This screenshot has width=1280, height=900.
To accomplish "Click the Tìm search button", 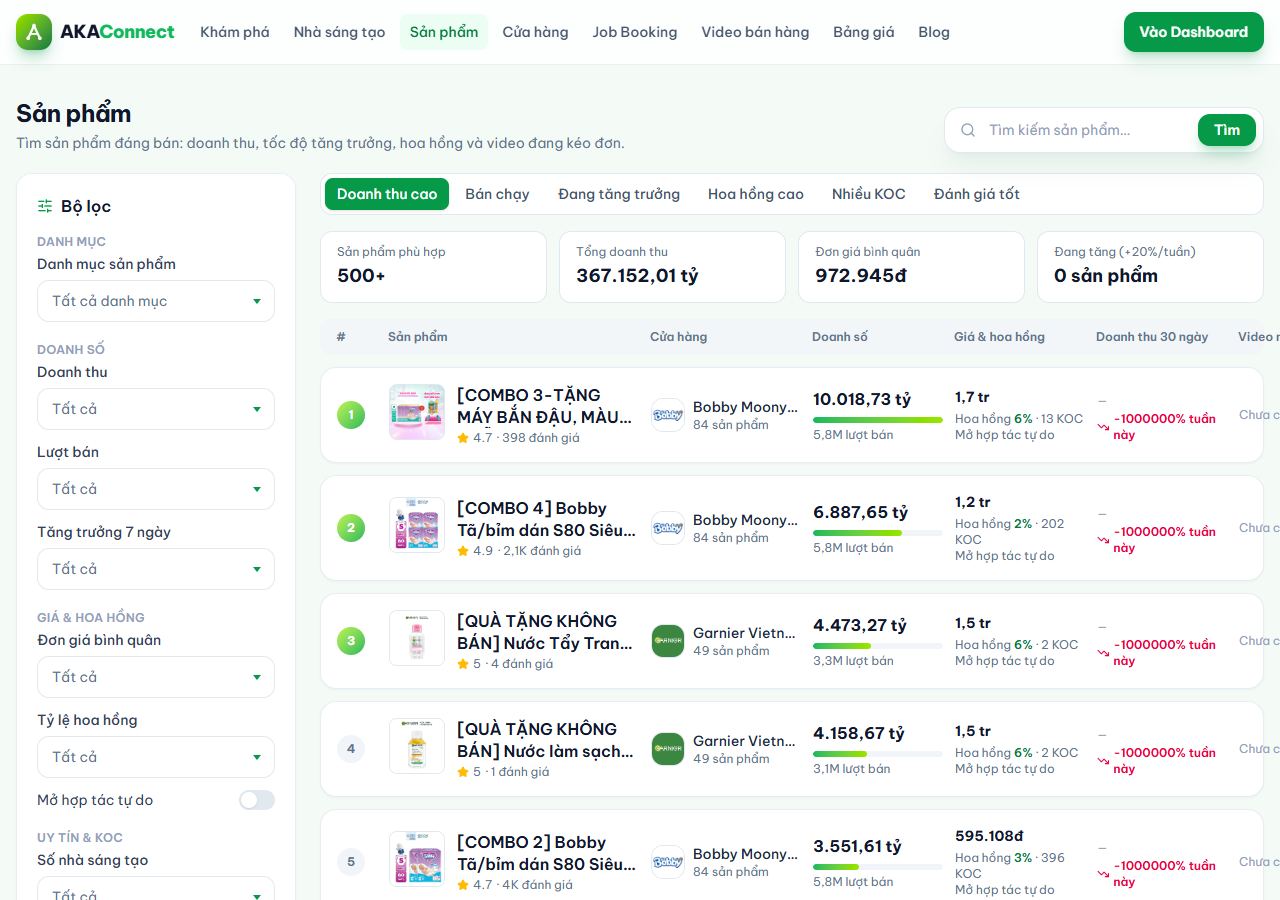I will [x=1227, y=130].
